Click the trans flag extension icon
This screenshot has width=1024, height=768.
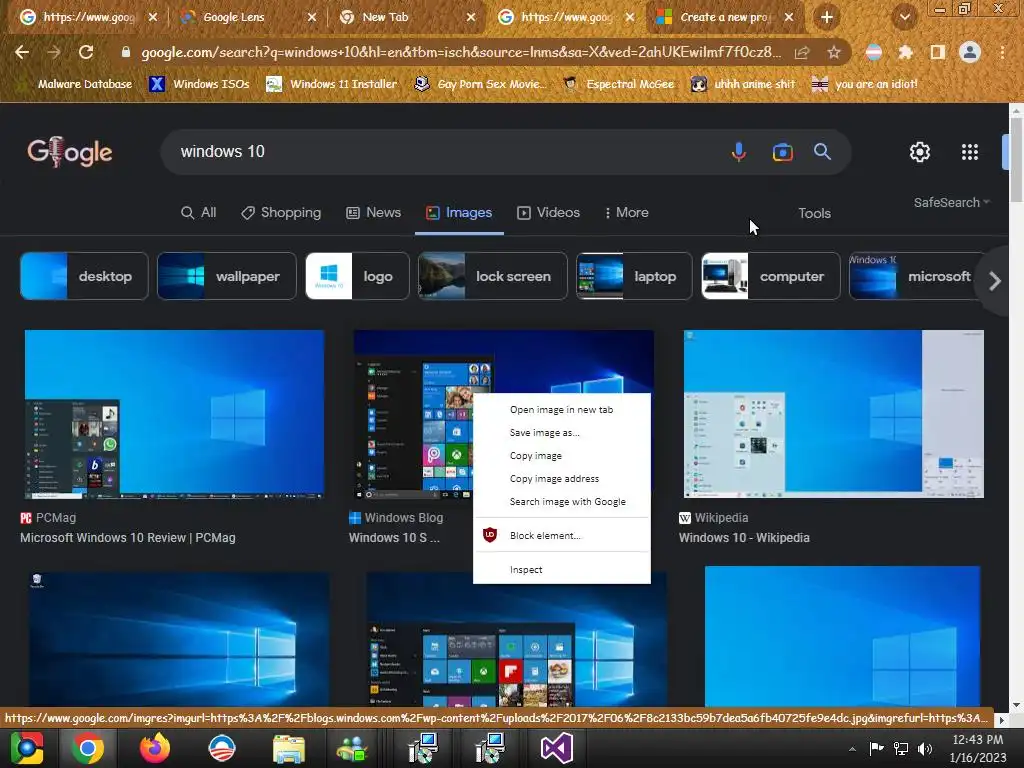click(x=873, y=52)
